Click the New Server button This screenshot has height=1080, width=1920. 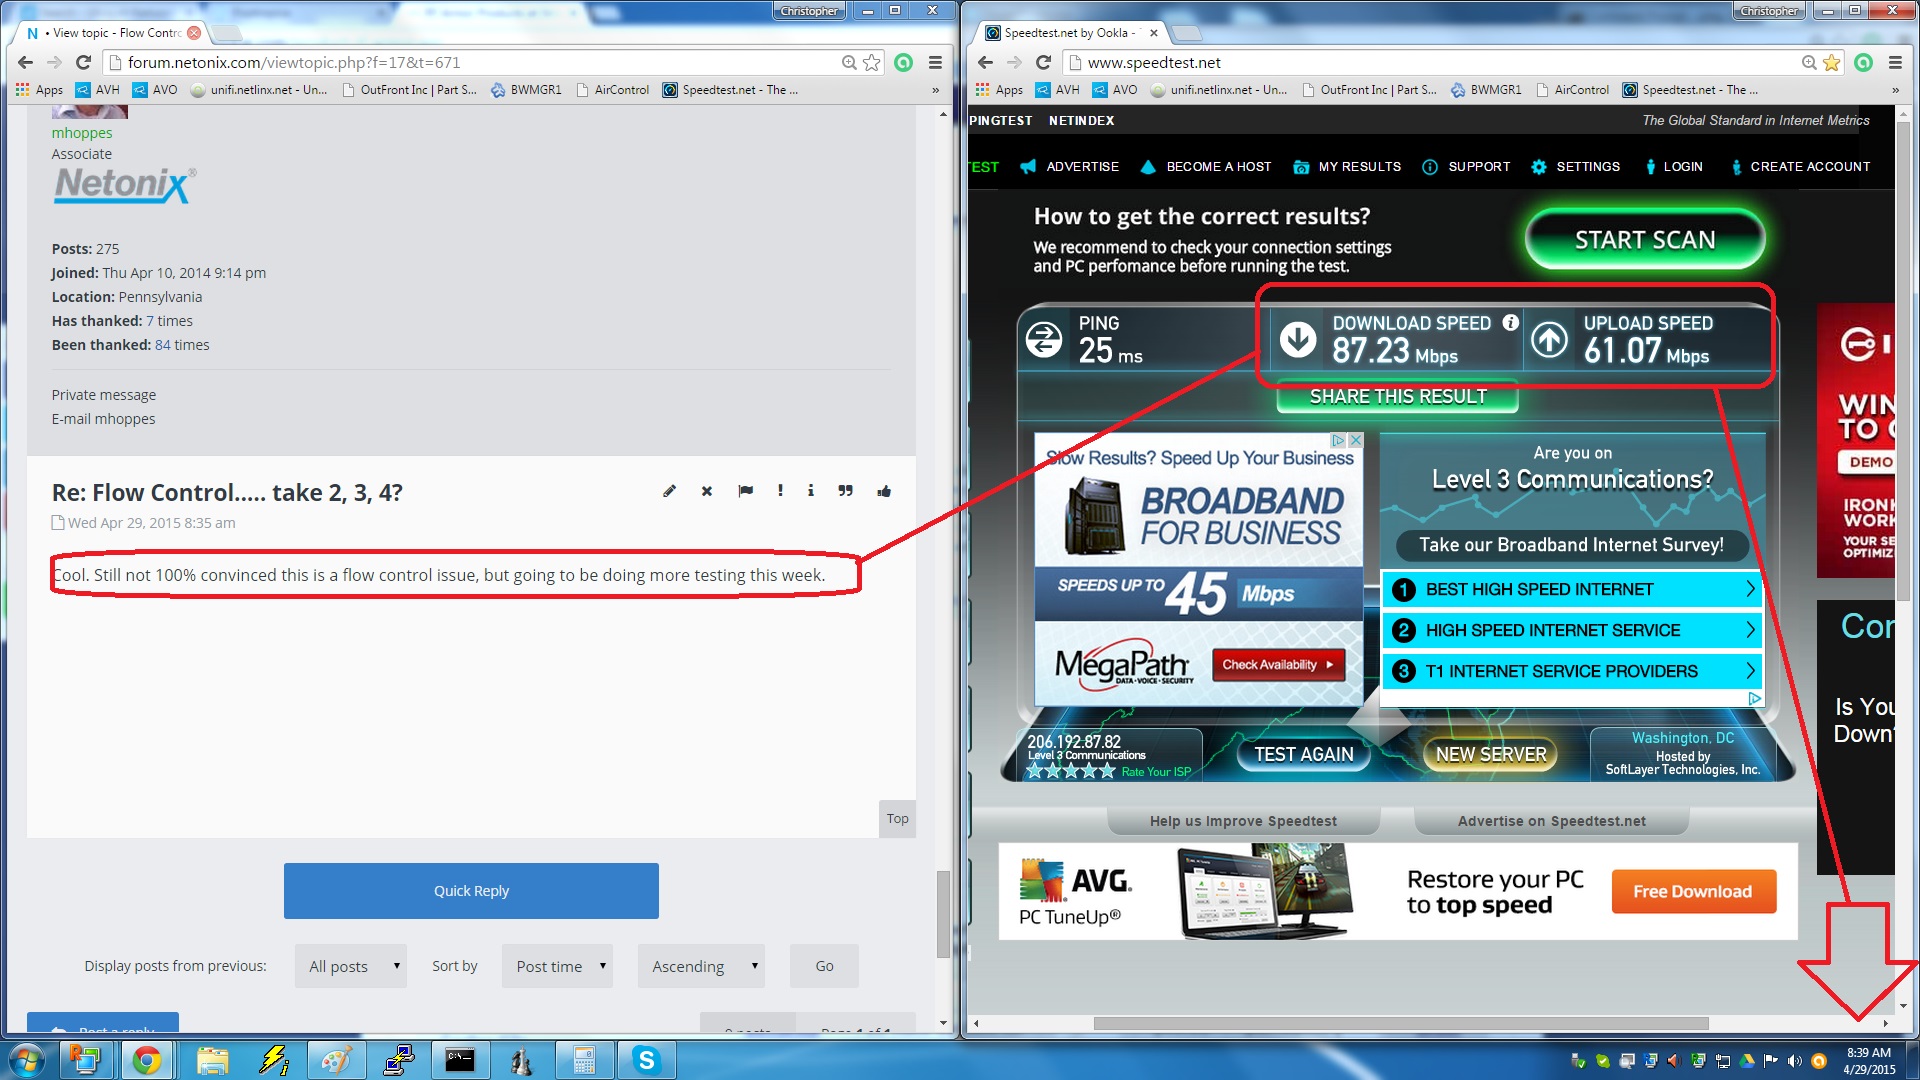coord(1491,755)
